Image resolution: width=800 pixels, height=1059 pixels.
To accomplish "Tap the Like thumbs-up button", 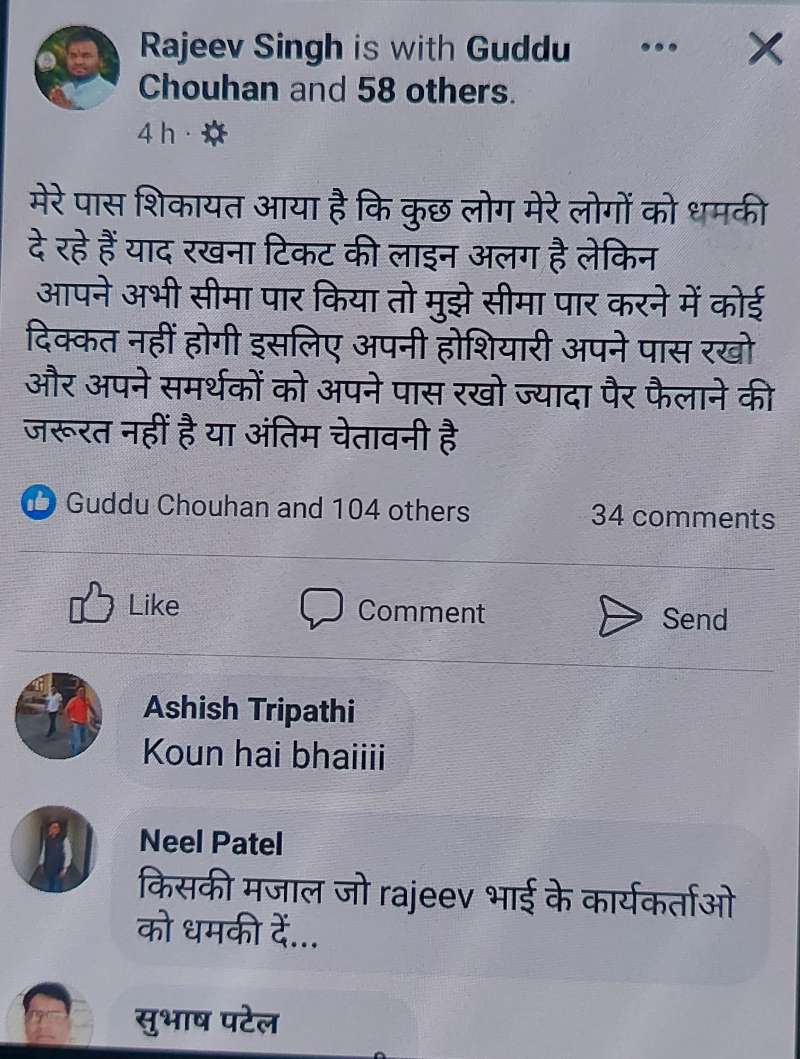I will [x=125, y=604].
